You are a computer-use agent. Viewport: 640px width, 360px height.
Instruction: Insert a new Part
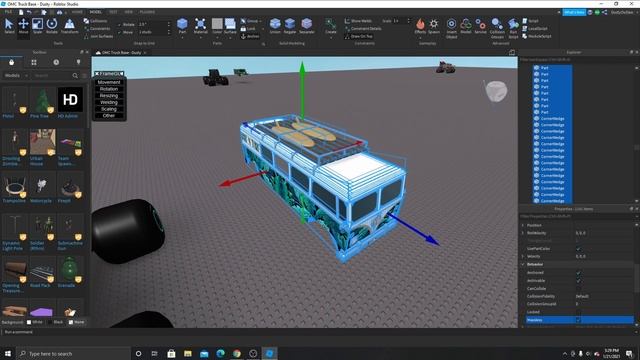point(182,25)
